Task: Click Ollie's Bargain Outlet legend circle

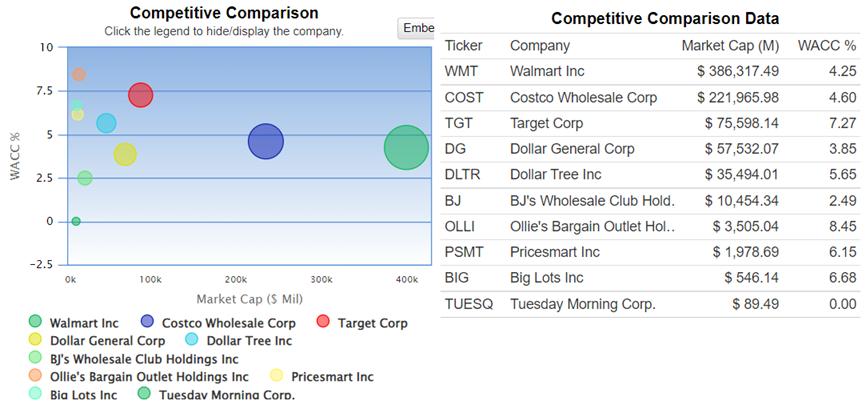Action: (x=36, y=376)
